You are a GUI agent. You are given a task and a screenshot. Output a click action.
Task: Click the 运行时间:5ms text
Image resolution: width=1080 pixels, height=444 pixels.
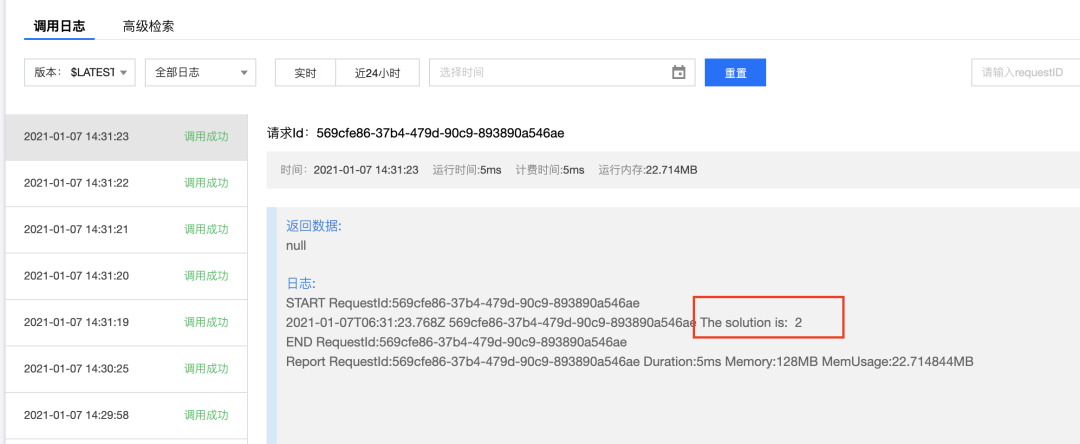(467, 169)
